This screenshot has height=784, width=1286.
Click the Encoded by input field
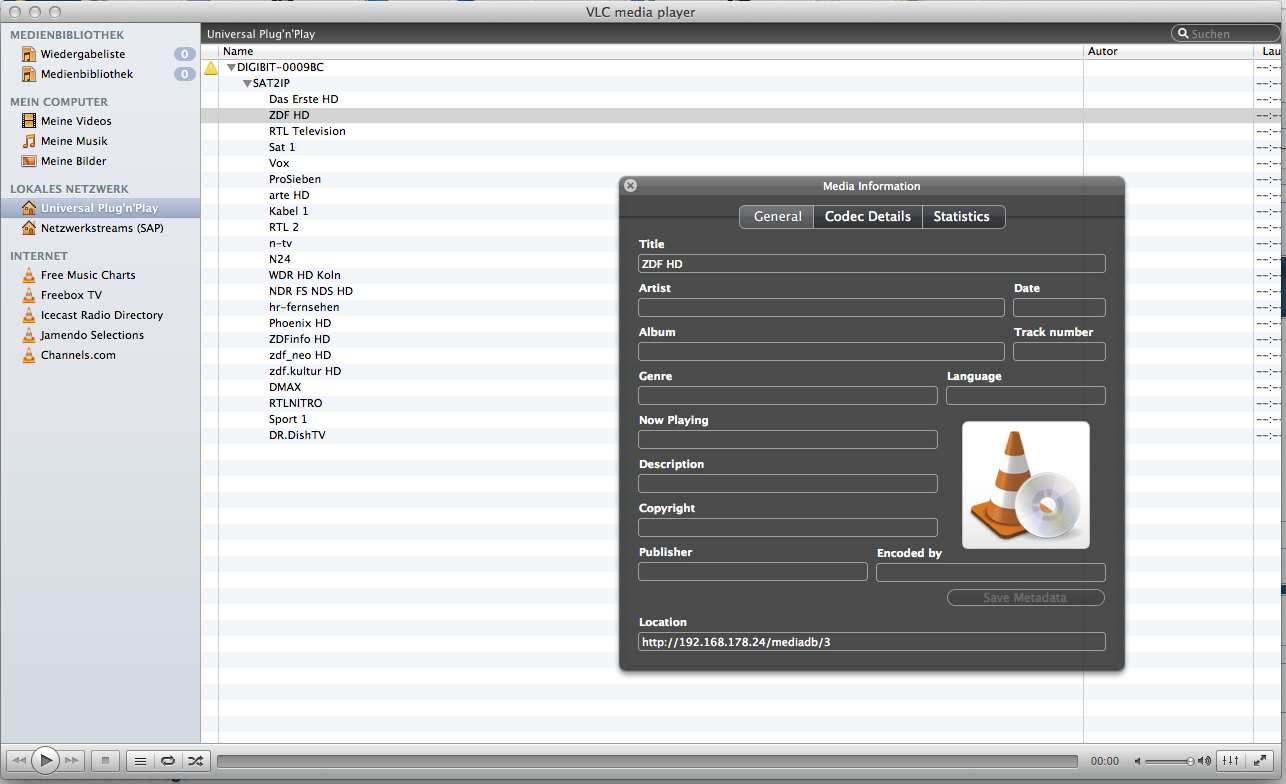(991, 572)
